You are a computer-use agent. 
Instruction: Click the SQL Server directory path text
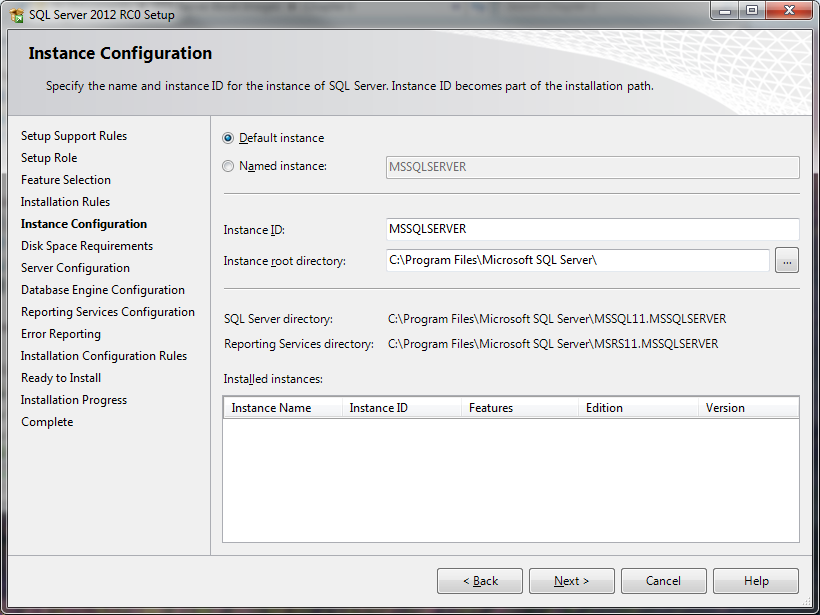coord(557,319)
